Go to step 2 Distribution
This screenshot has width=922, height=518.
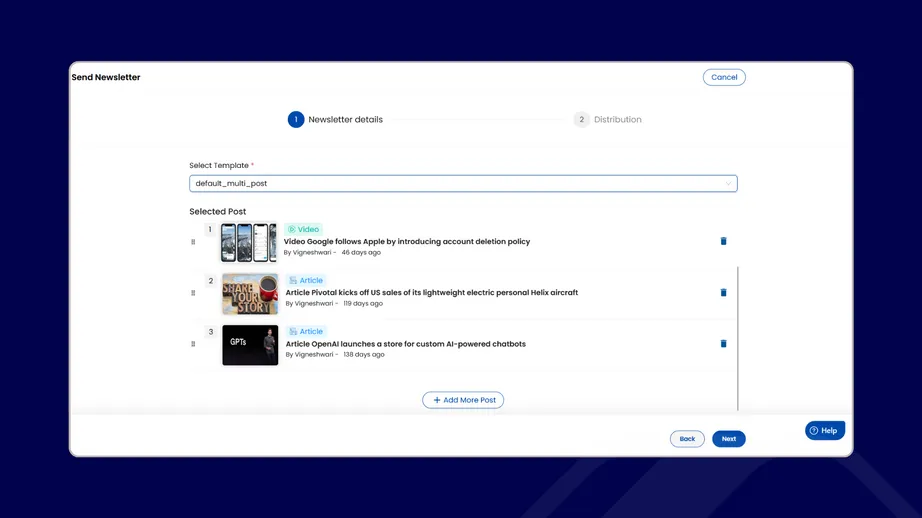click(x=582, y=120)
